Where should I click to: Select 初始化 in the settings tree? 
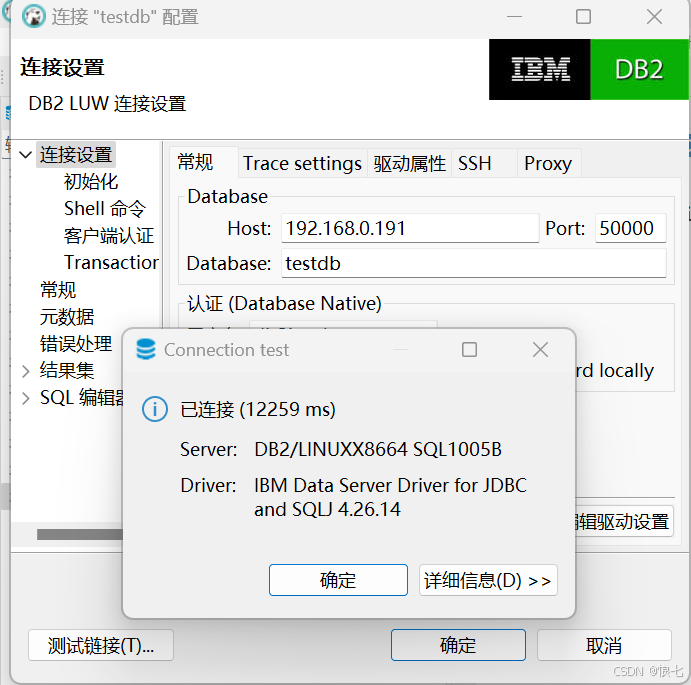(91, 182)
